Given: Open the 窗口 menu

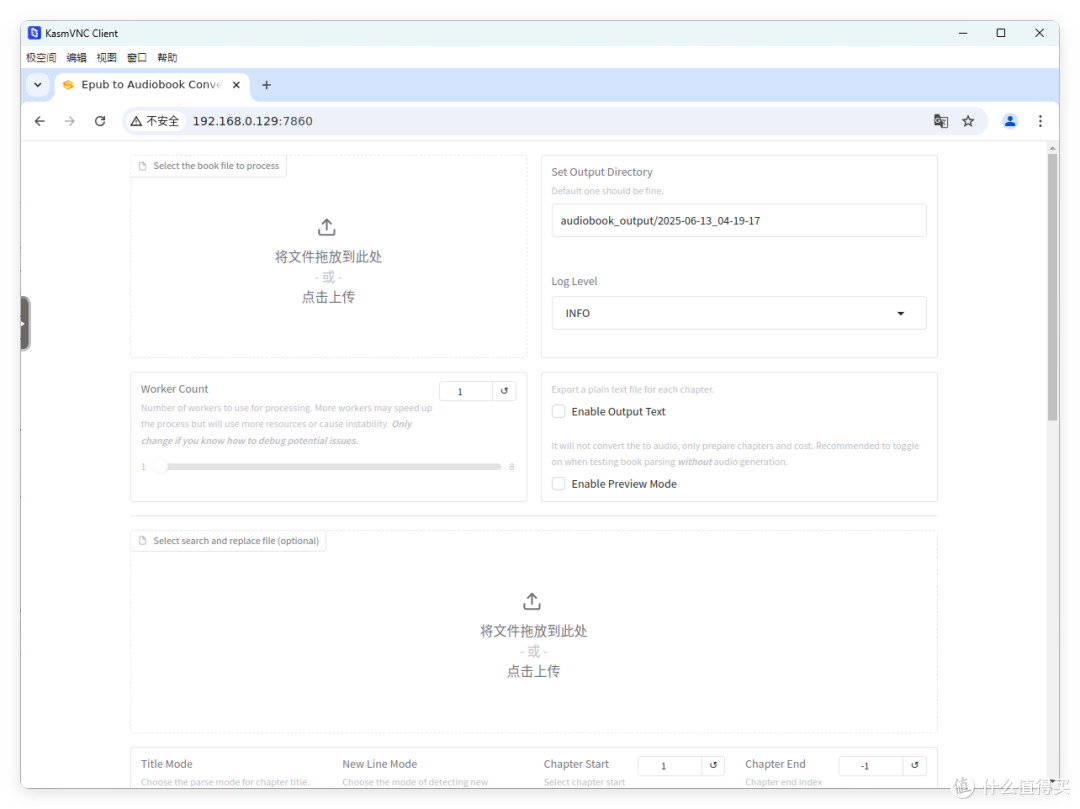Looking at the screenshot, I should 136,58.
